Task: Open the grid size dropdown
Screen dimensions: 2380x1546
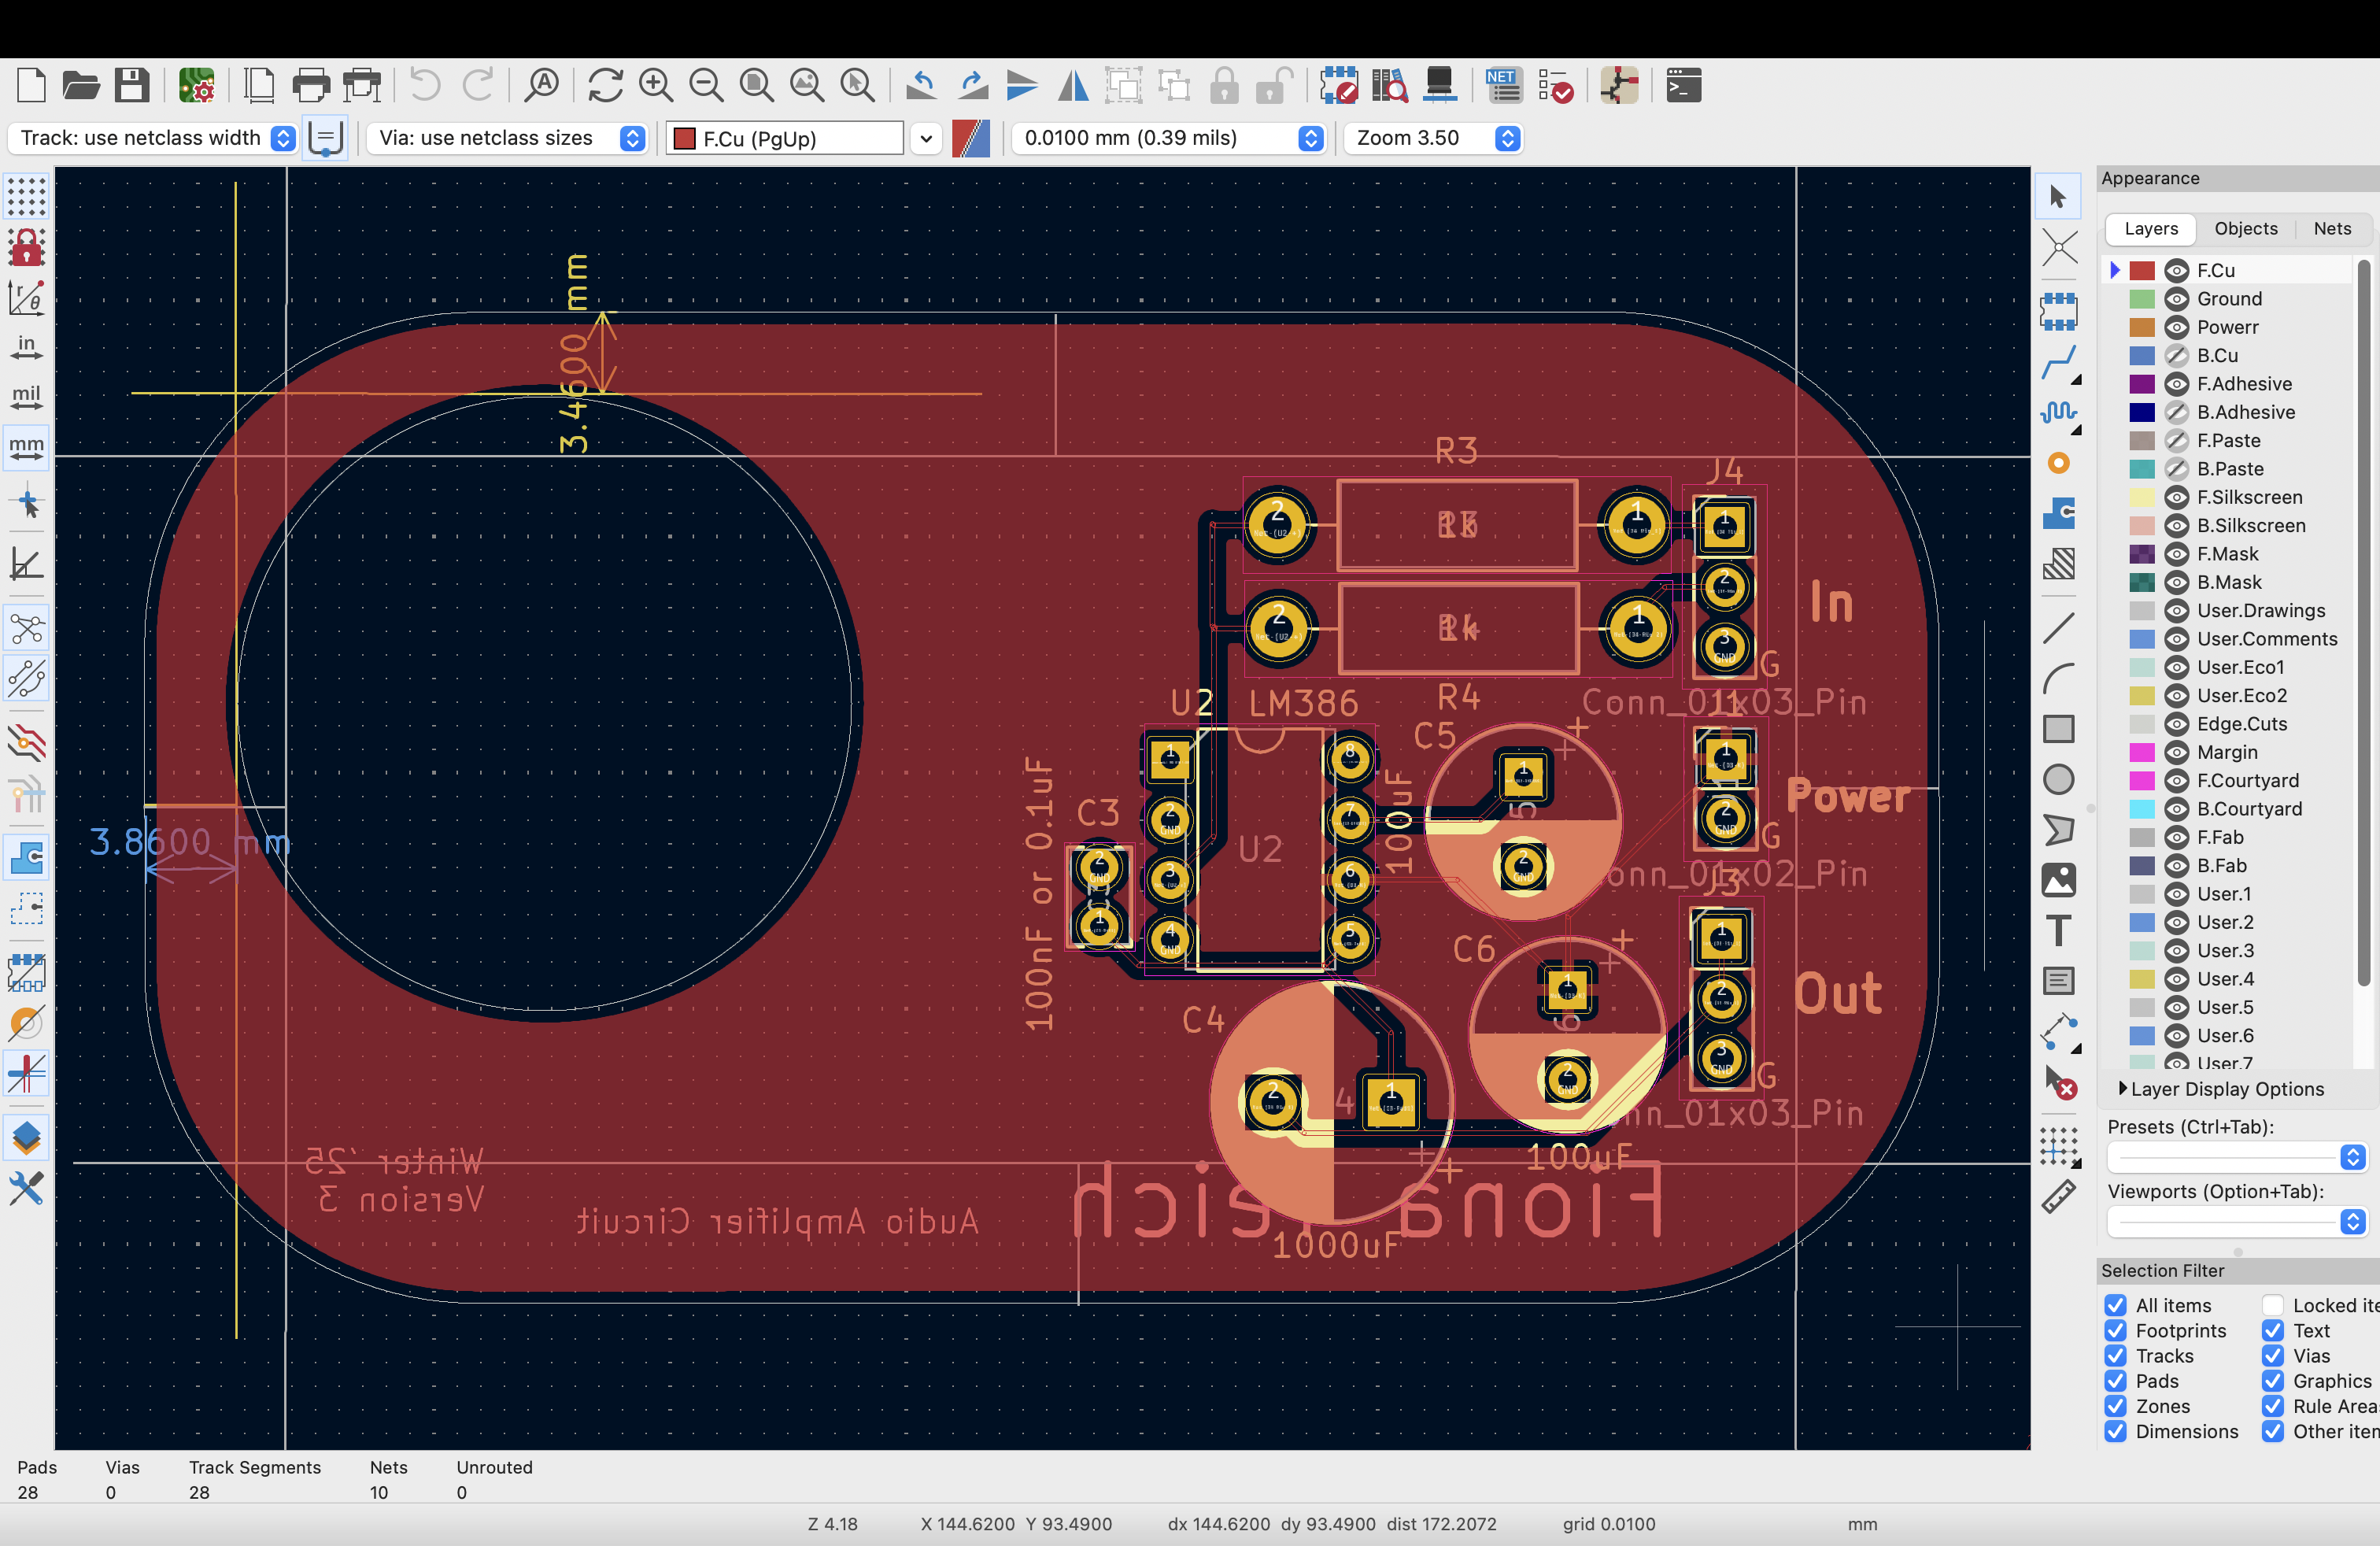Action: point(1169,138)
